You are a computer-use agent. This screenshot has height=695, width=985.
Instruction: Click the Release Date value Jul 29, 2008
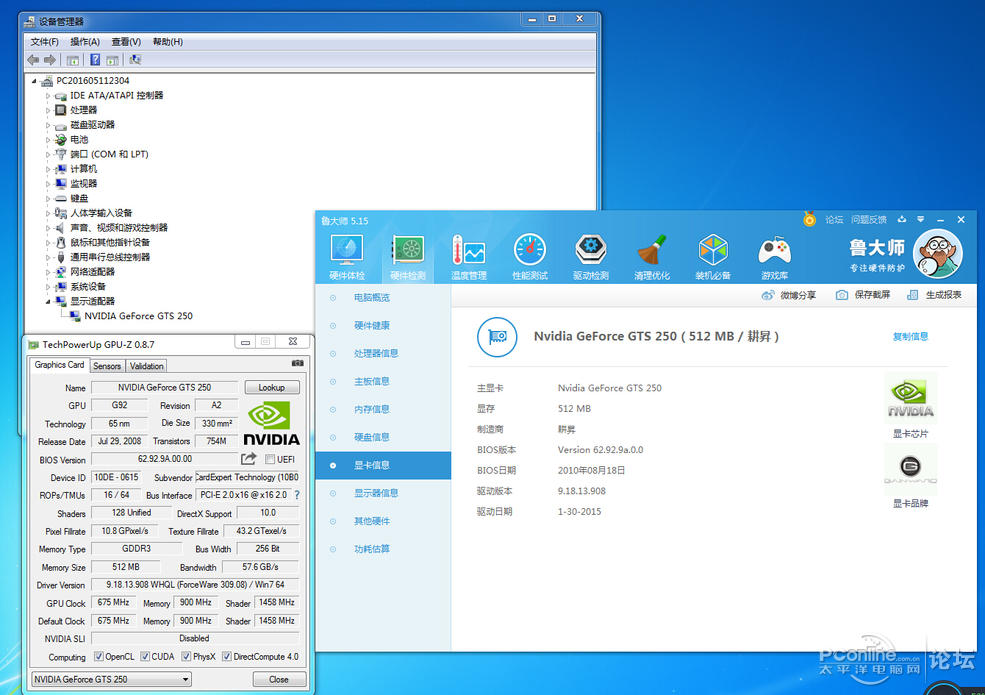[x=119, y=441]
